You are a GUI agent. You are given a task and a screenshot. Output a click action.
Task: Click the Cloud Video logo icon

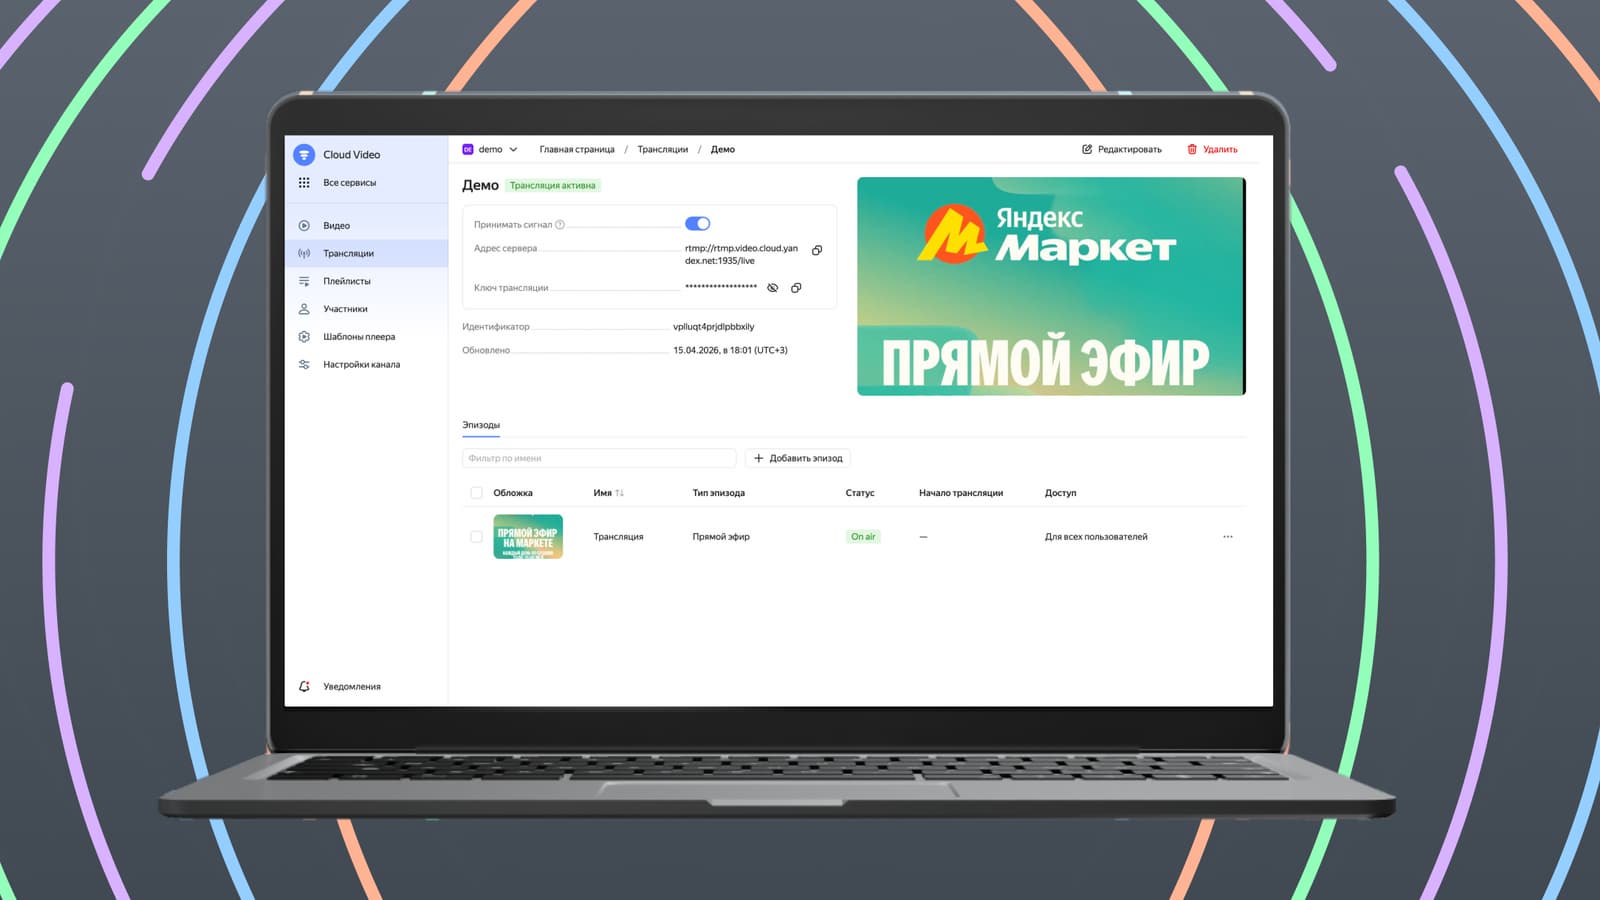(304, 155)
